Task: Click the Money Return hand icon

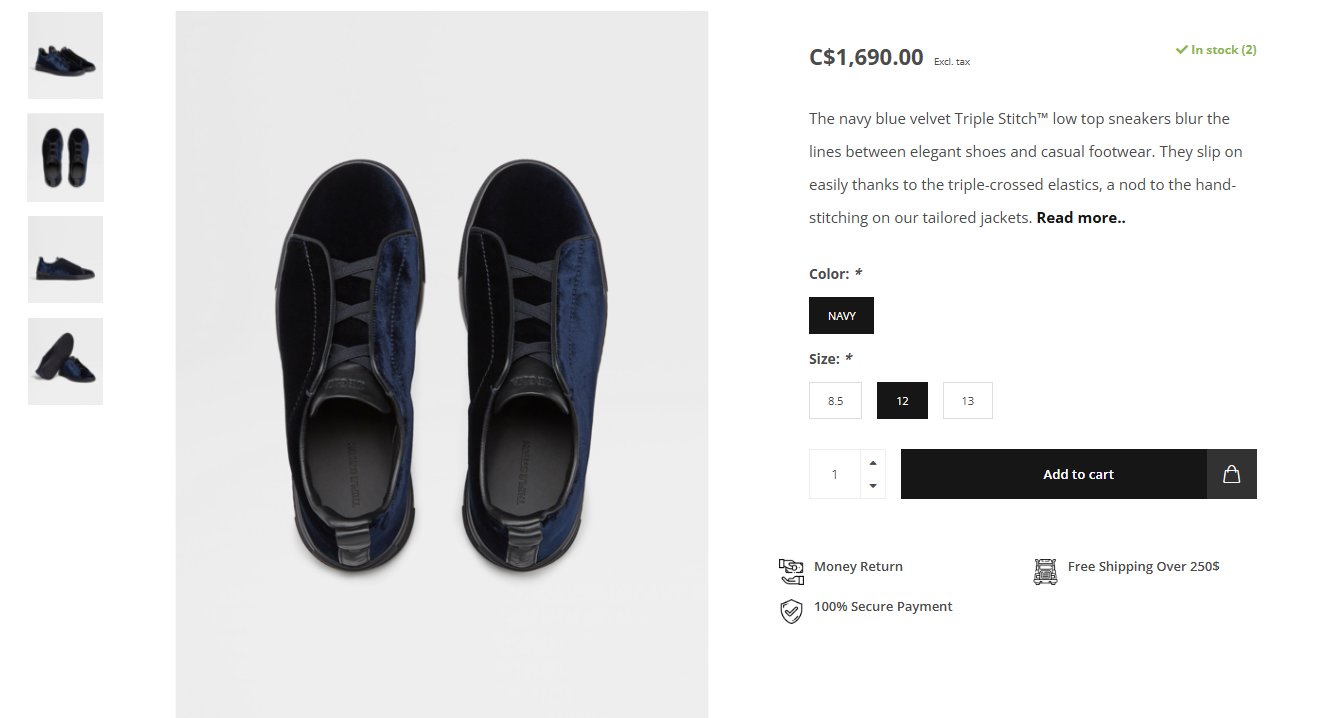Action: click(x=791, y=571)
